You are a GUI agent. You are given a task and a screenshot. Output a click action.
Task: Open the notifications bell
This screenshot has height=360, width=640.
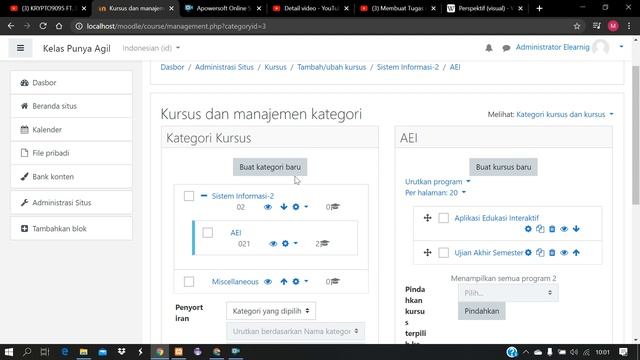click(x=489, y=48)
